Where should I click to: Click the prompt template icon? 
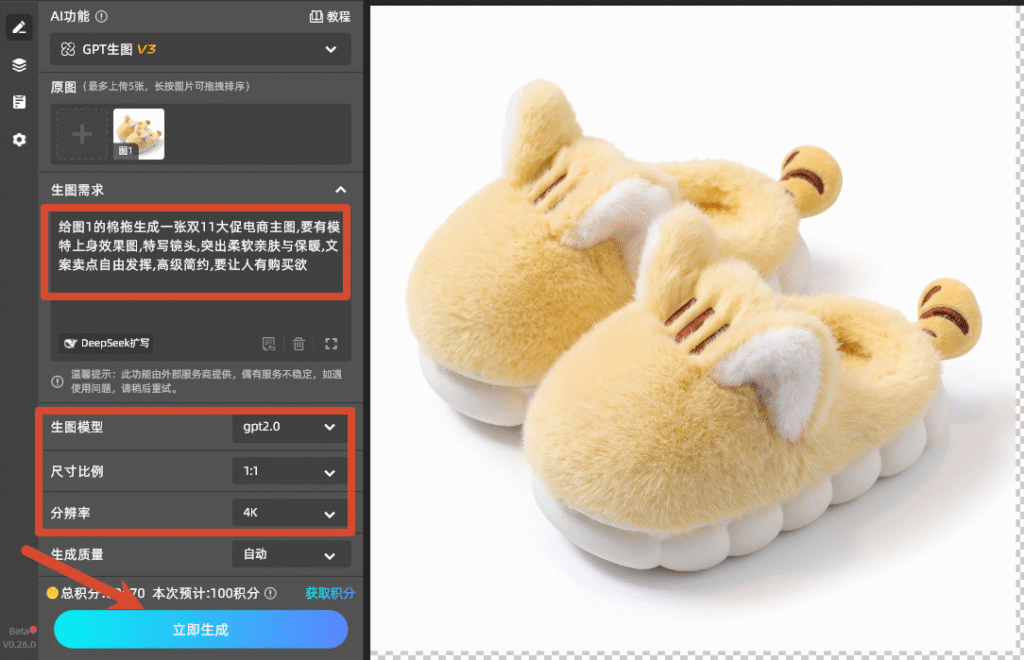tap(268, 343)
